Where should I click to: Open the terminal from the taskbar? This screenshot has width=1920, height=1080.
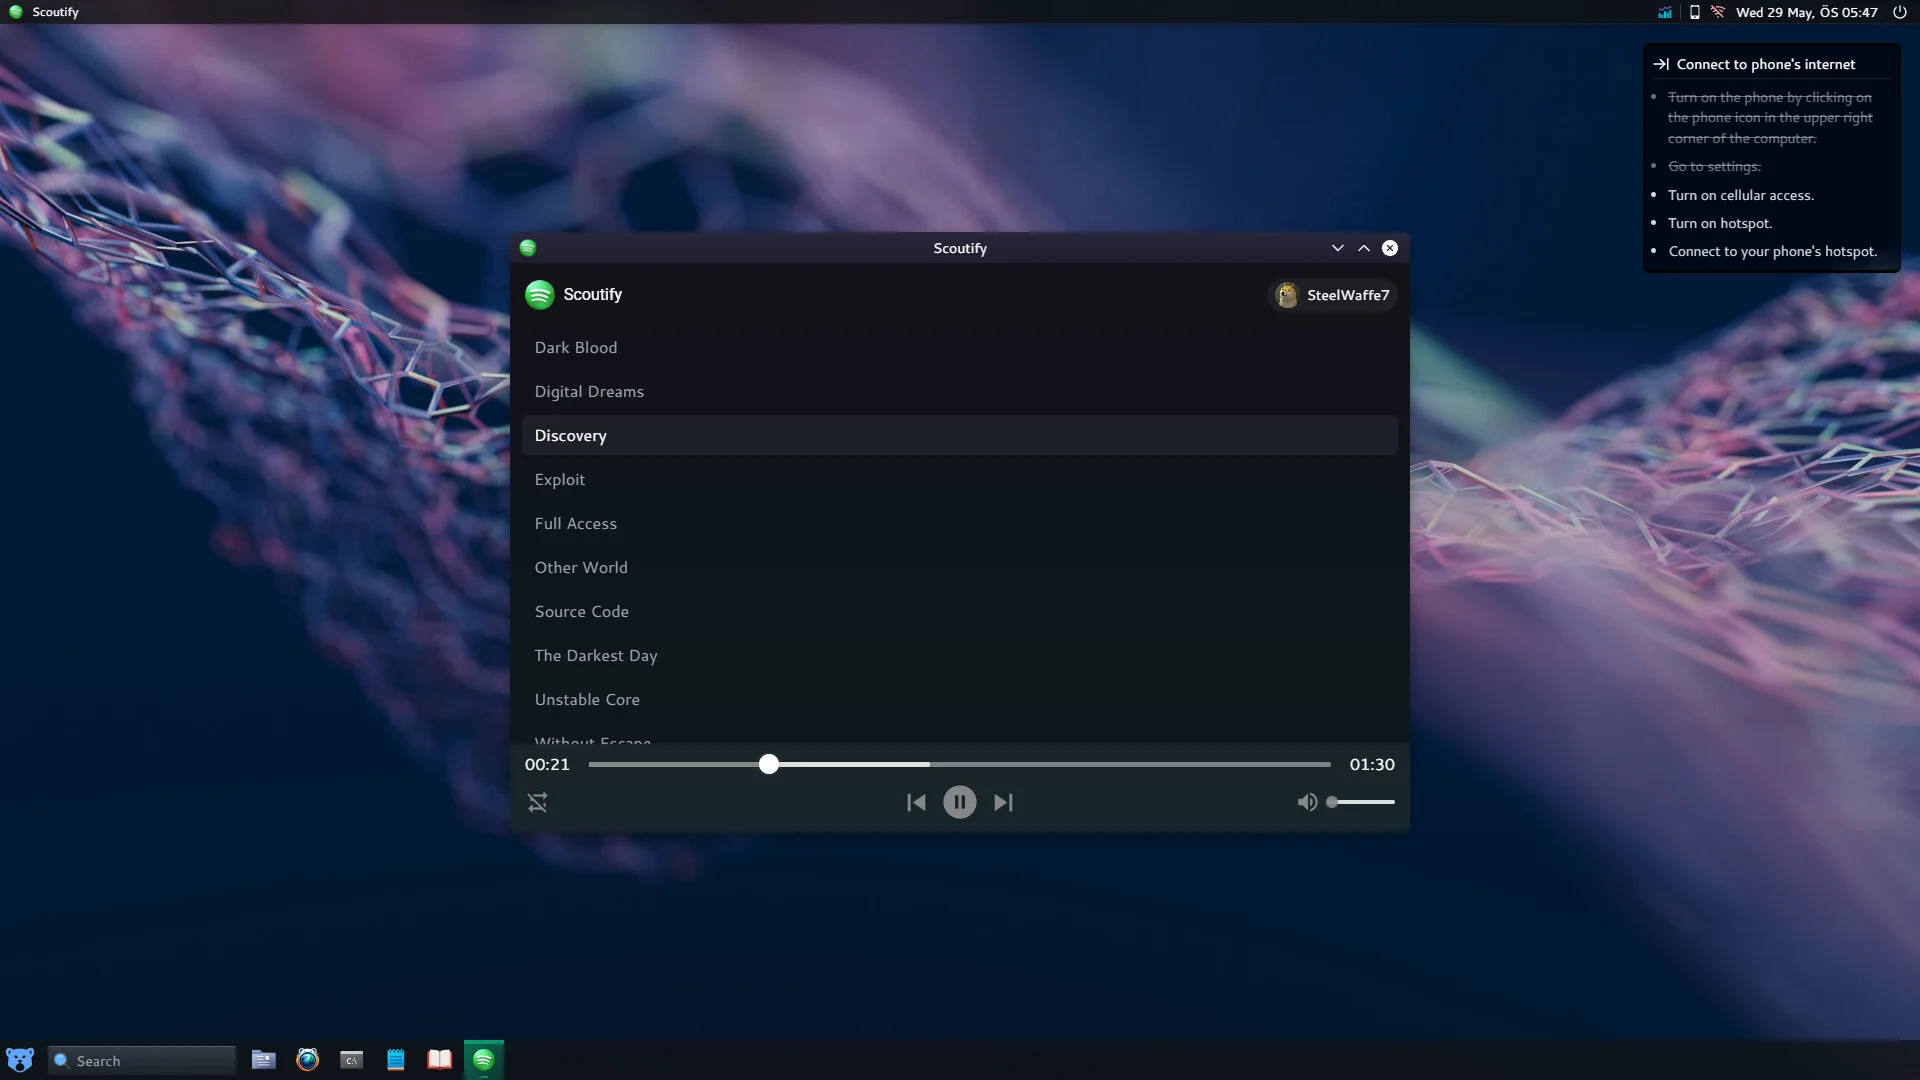pyautogui.click(x=351, y=1059)
